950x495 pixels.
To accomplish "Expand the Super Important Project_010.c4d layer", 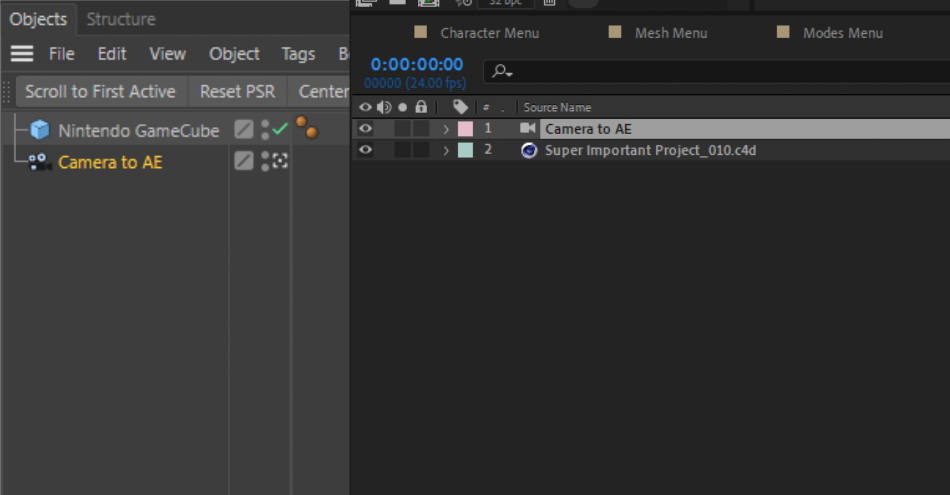I will coord(446,150).
